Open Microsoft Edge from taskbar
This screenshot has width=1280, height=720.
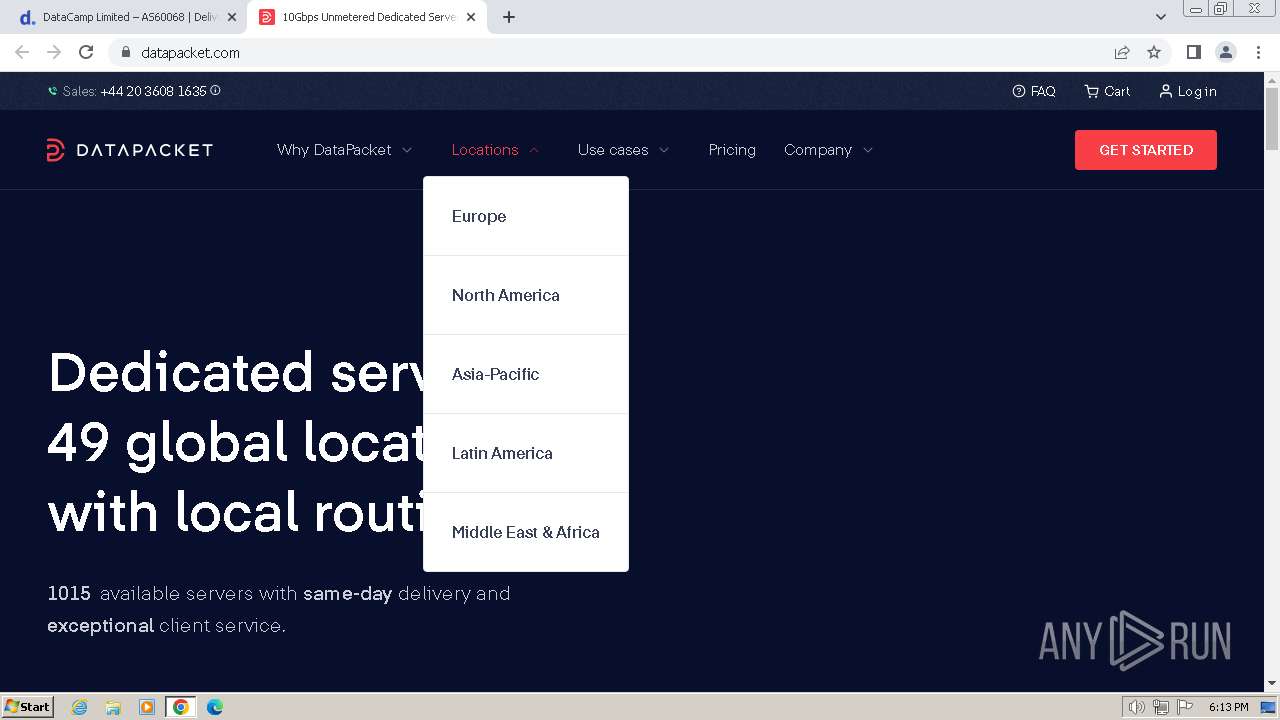[214, 707]
